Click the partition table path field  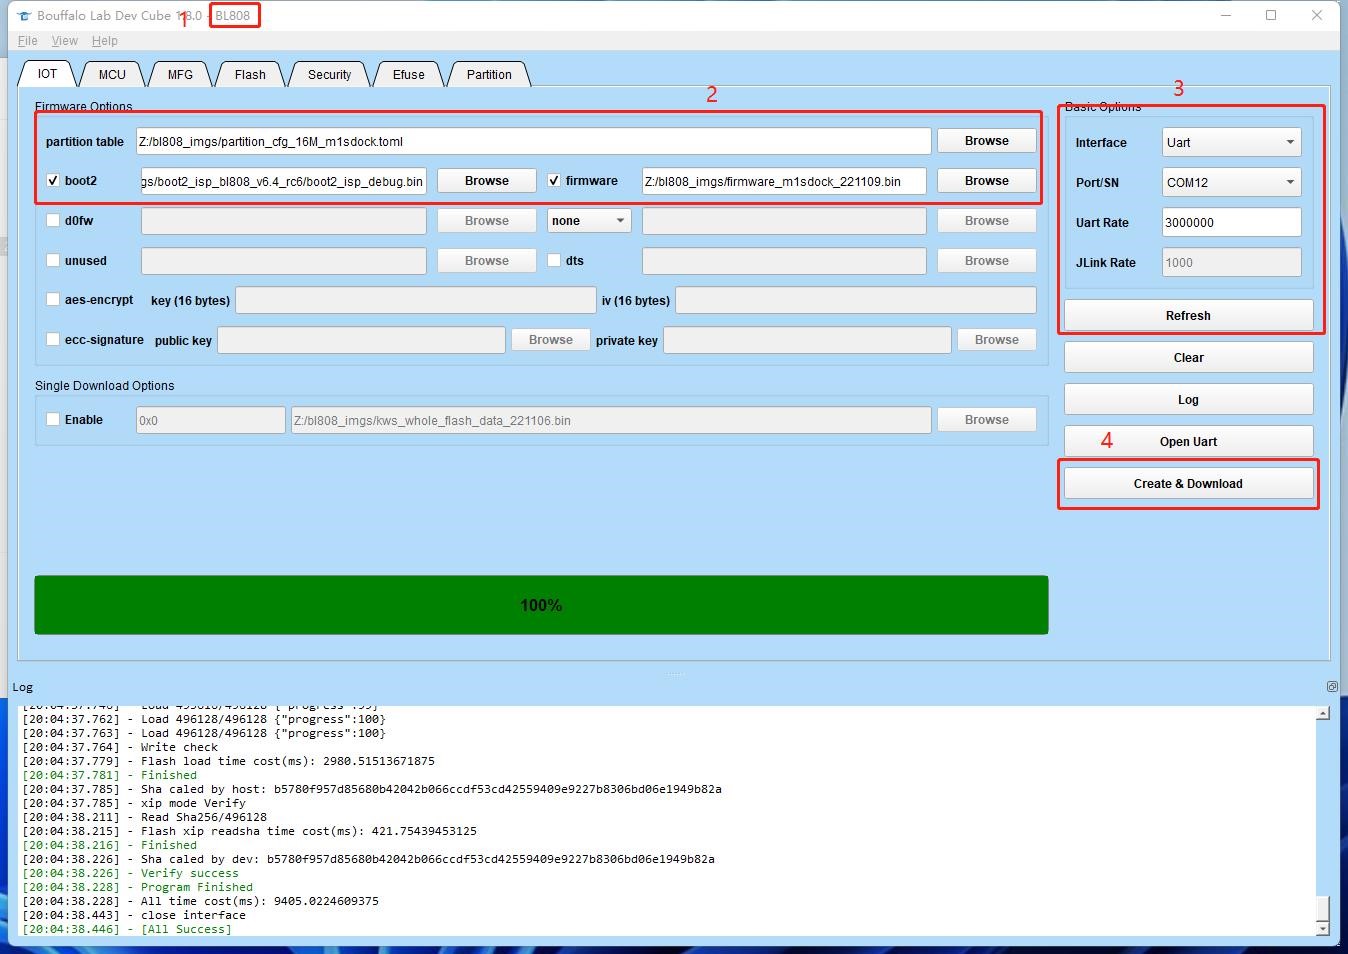[x=533, y=141]
